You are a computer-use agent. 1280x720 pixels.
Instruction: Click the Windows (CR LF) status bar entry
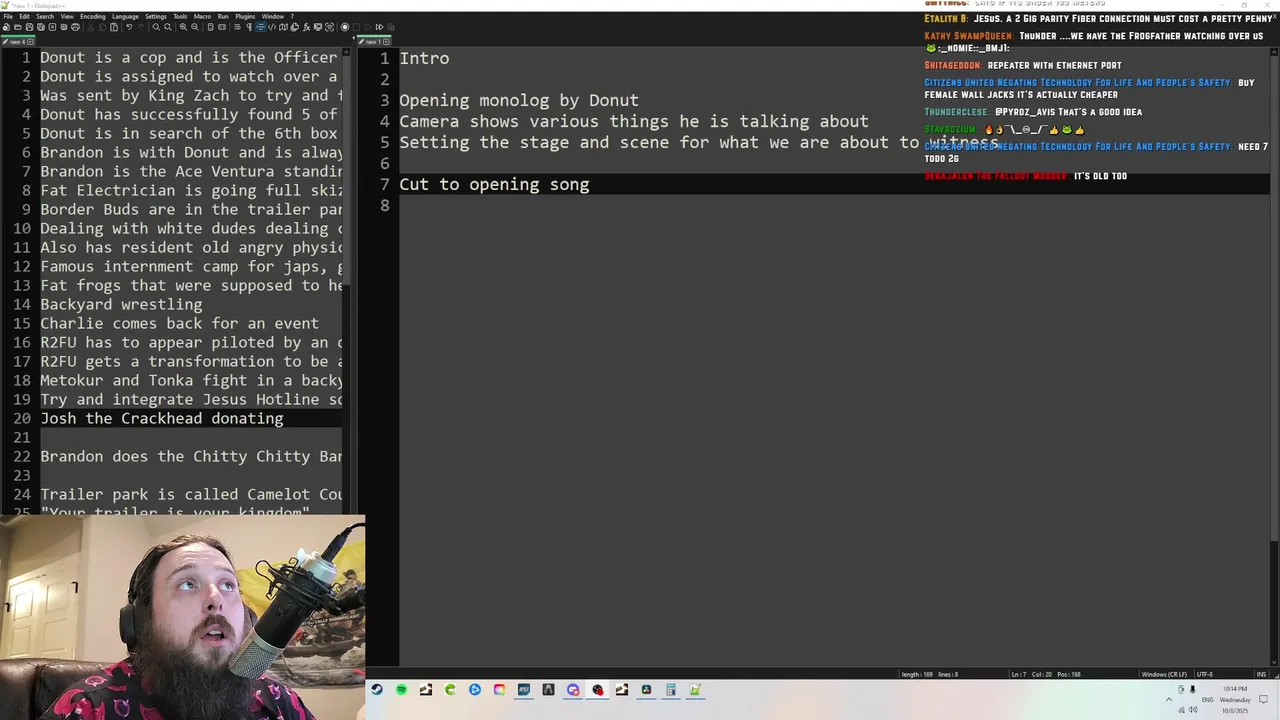[1165, 674]
